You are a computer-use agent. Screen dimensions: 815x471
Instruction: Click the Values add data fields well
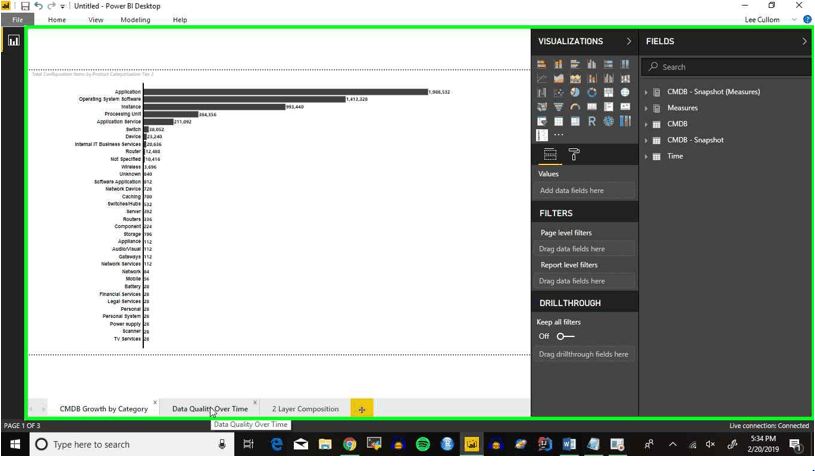[584, 190]
